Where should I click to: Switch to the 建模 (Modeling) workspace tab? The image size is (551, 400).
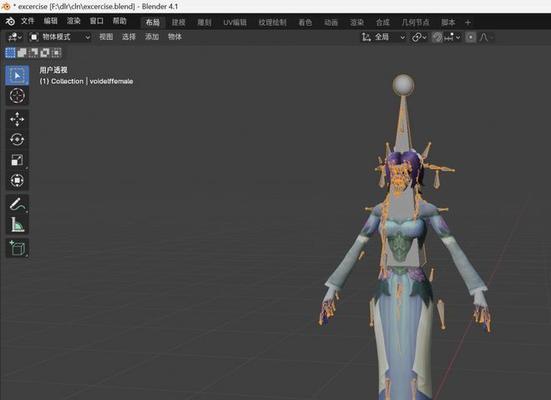coord(179,22)
